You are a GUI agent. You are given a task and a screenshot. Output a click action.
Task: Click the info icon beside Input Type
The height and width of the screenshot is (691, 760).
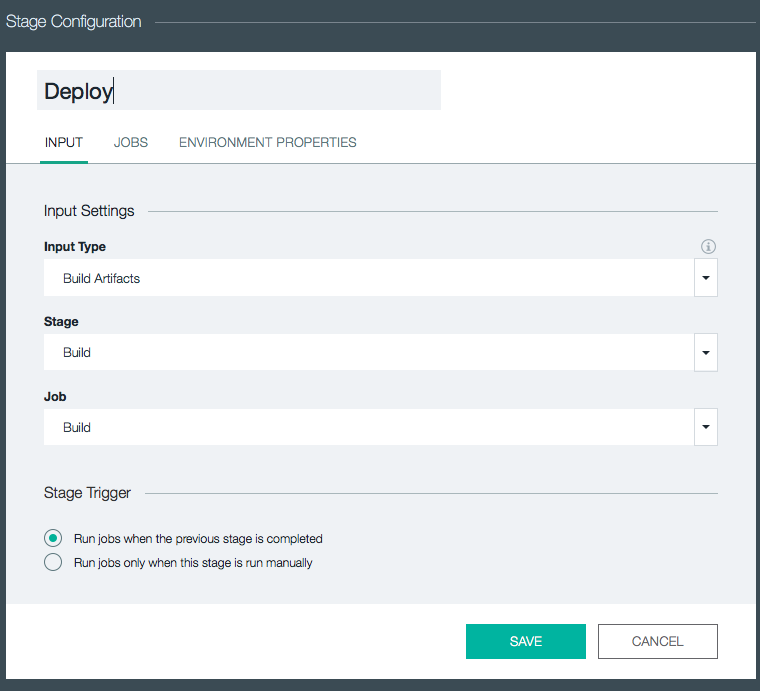[708, 247]
